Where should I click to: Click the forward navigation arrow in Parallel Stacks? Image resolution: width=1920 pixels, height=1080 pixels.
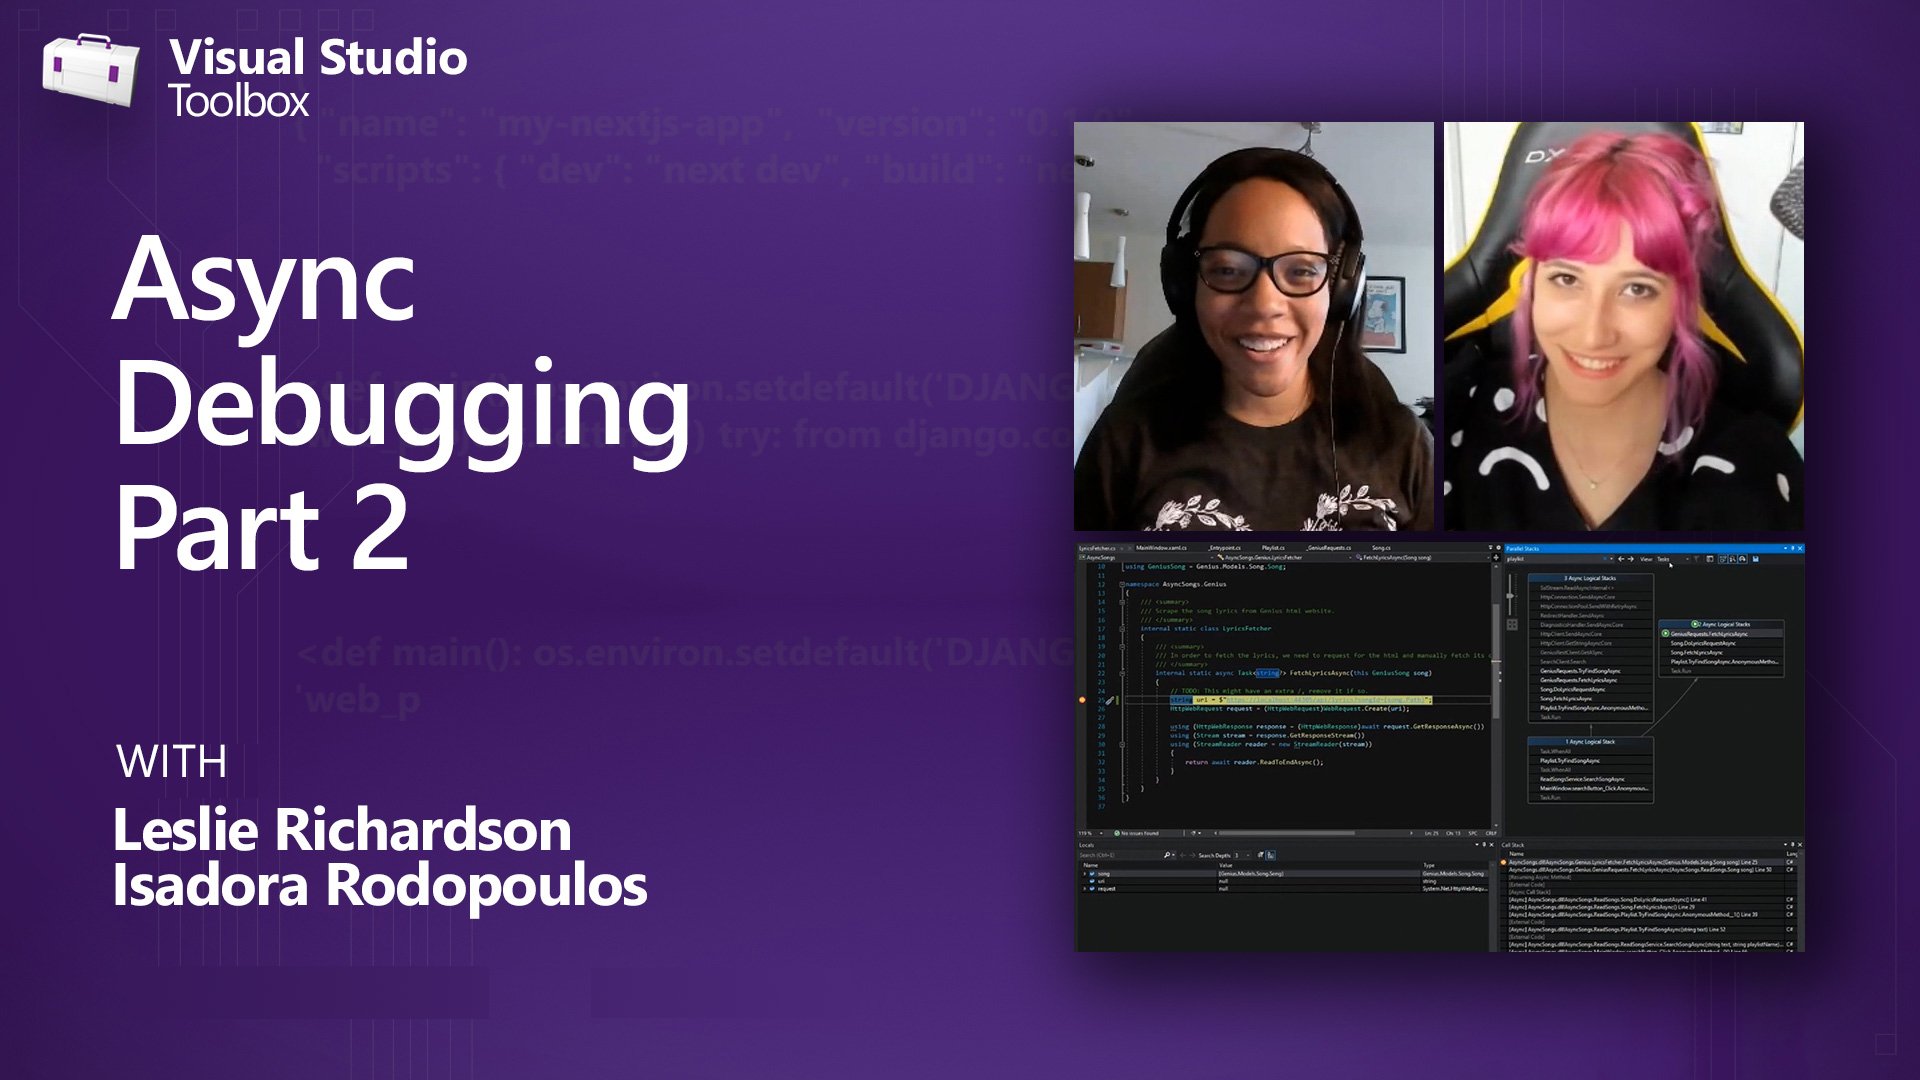pyautogui.click(x=1631, y=559)
